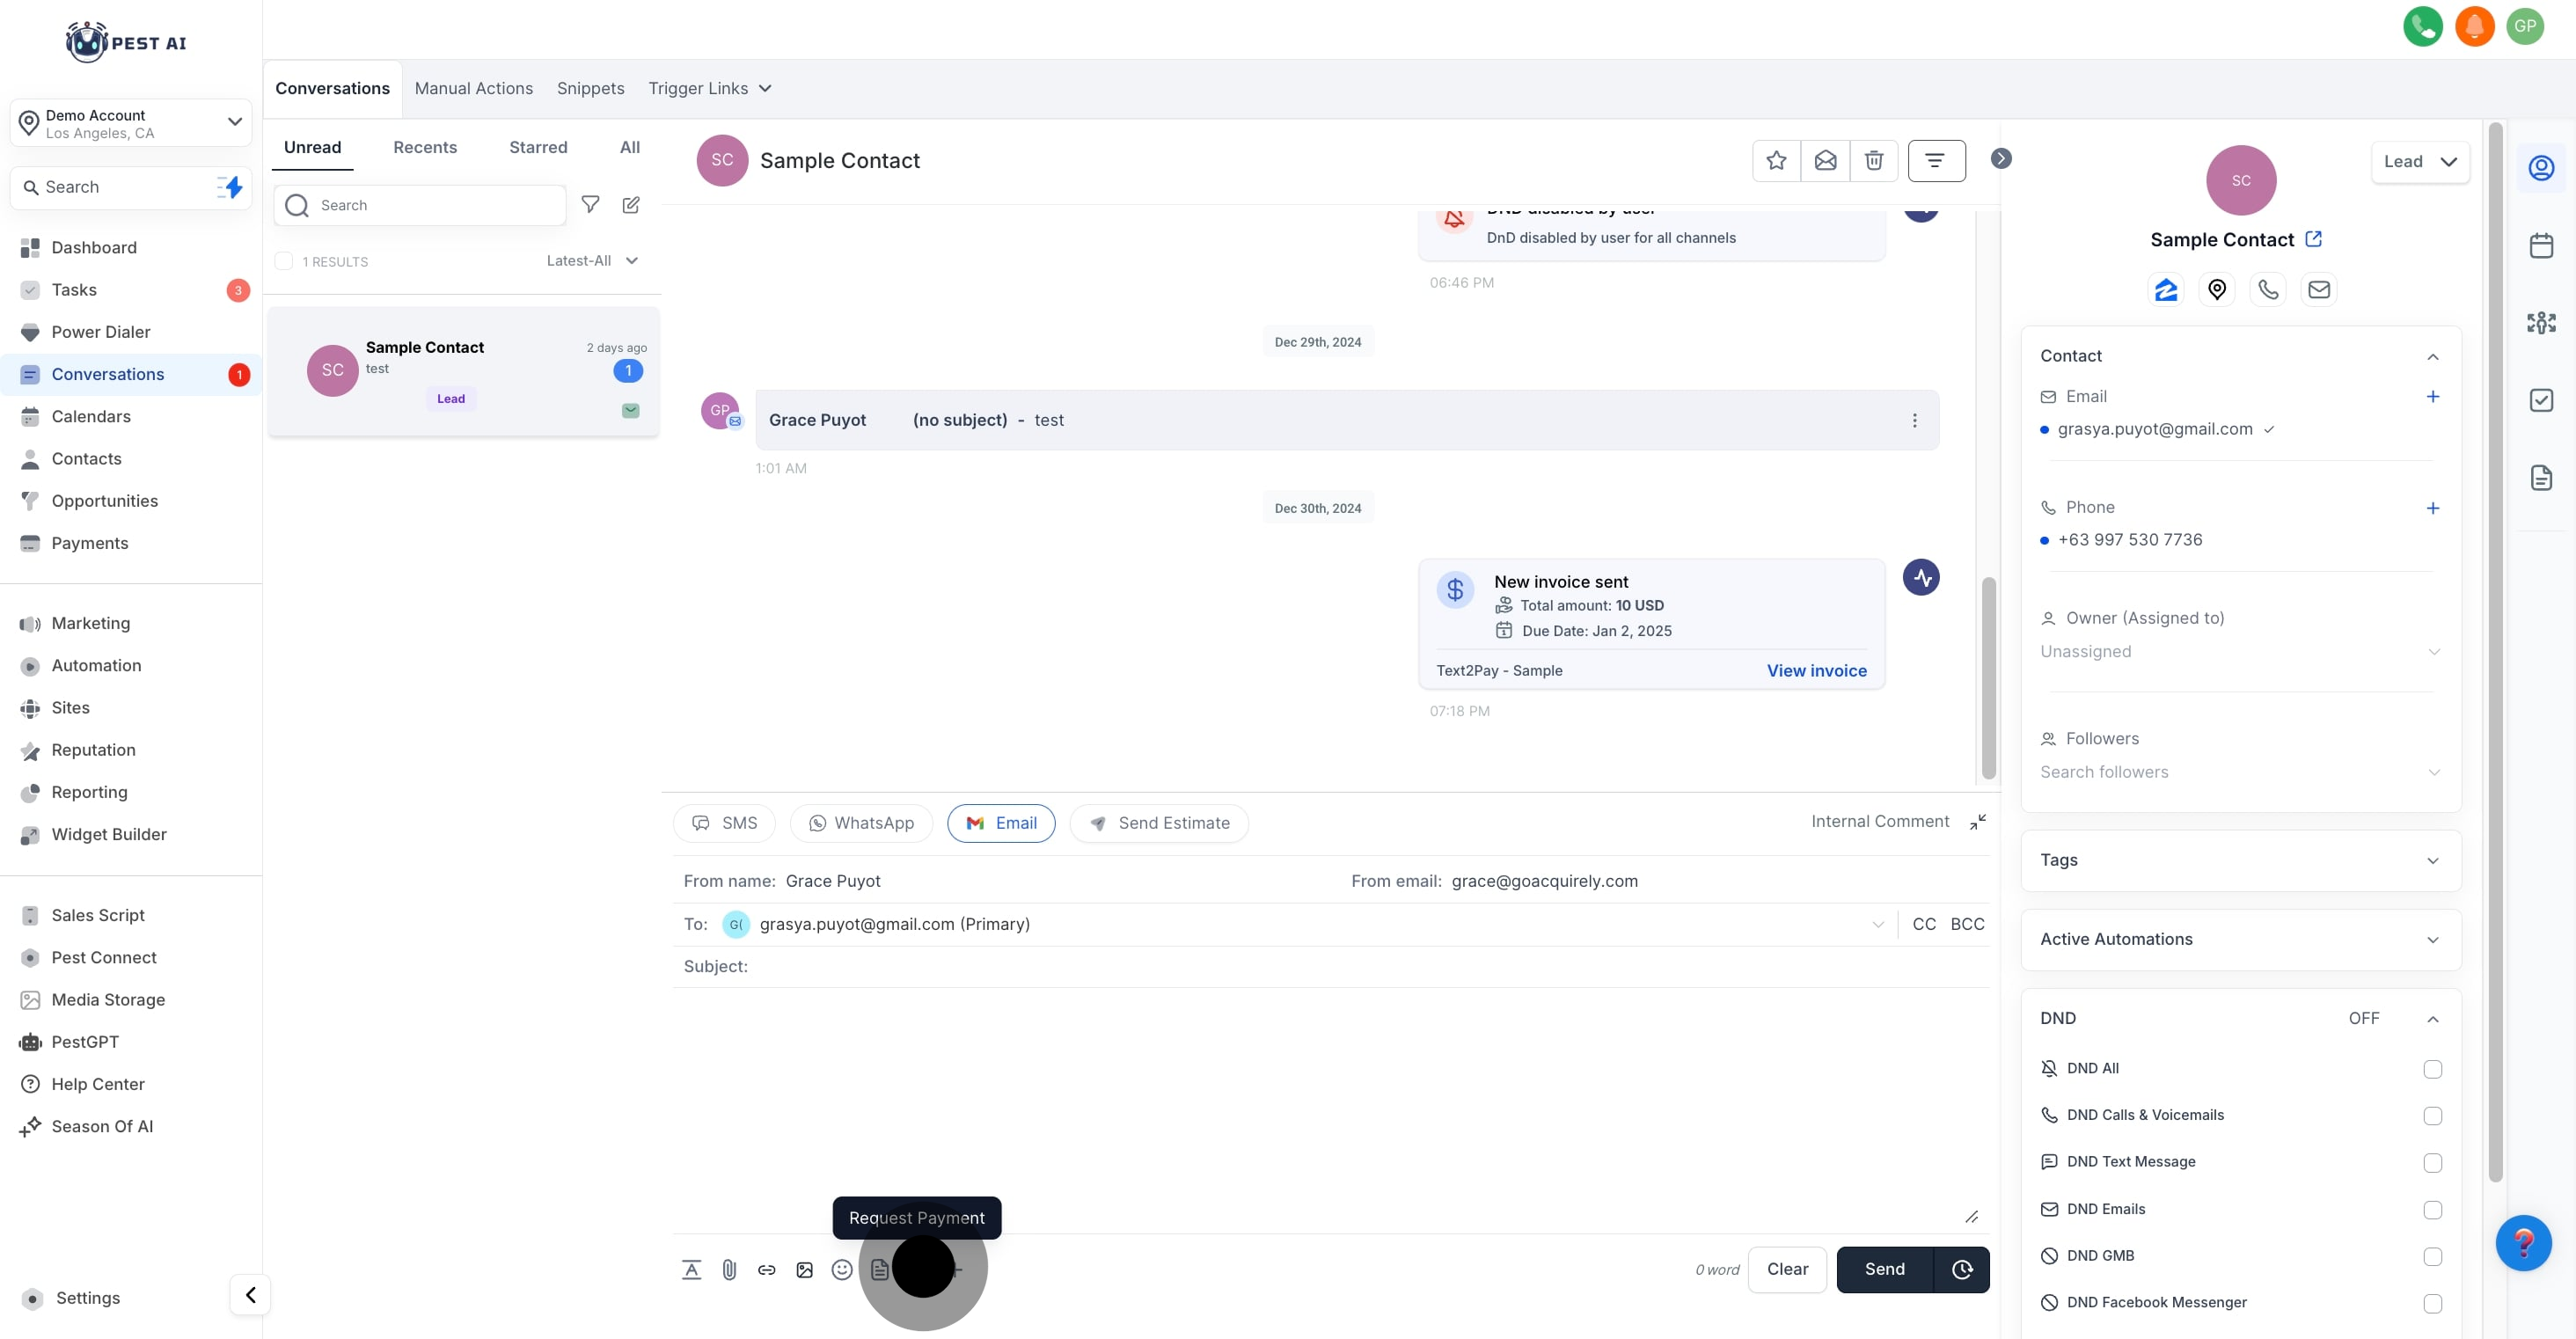Open the Demo Account location switcher

click(x=131, y=123)
